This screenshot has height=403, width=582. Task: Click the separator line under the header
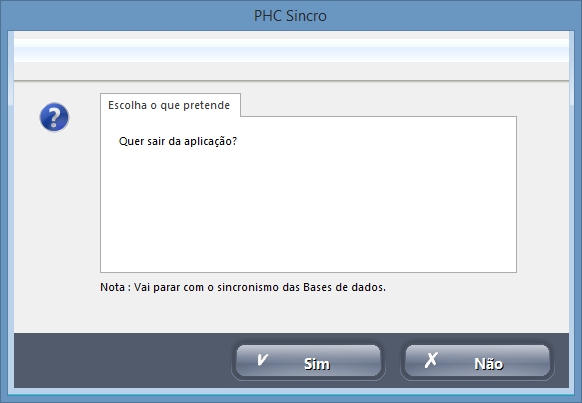(x=291, y=80)
